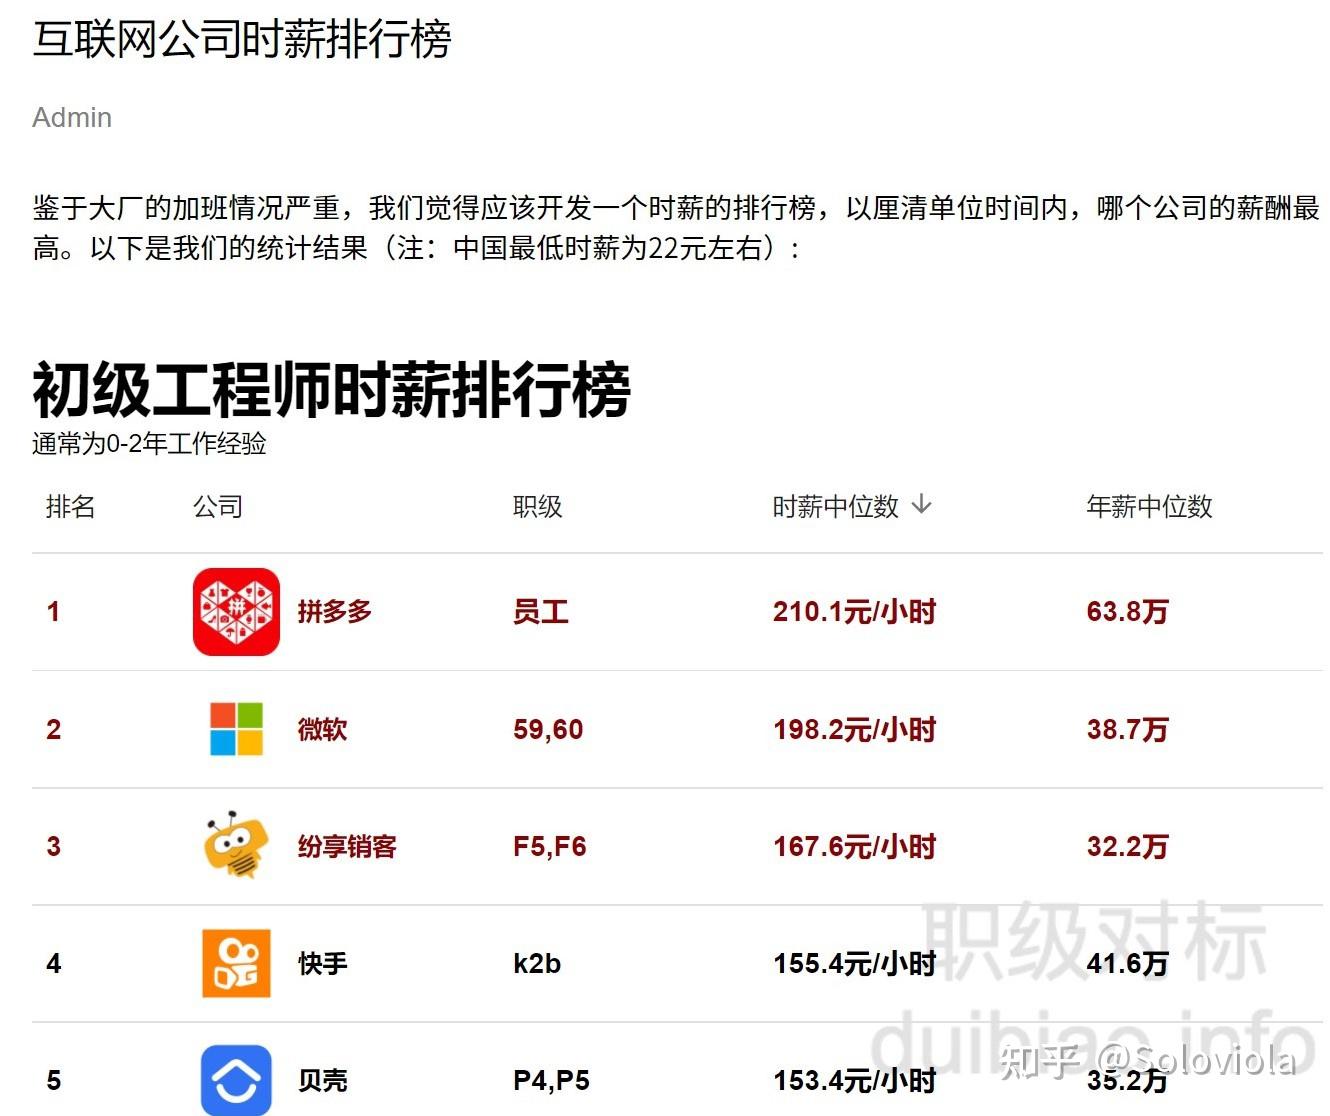Viewport: 1330px width, 1116px height.
Task: Sort by 时薪中位数 column header
Action: tap(836, 507)
